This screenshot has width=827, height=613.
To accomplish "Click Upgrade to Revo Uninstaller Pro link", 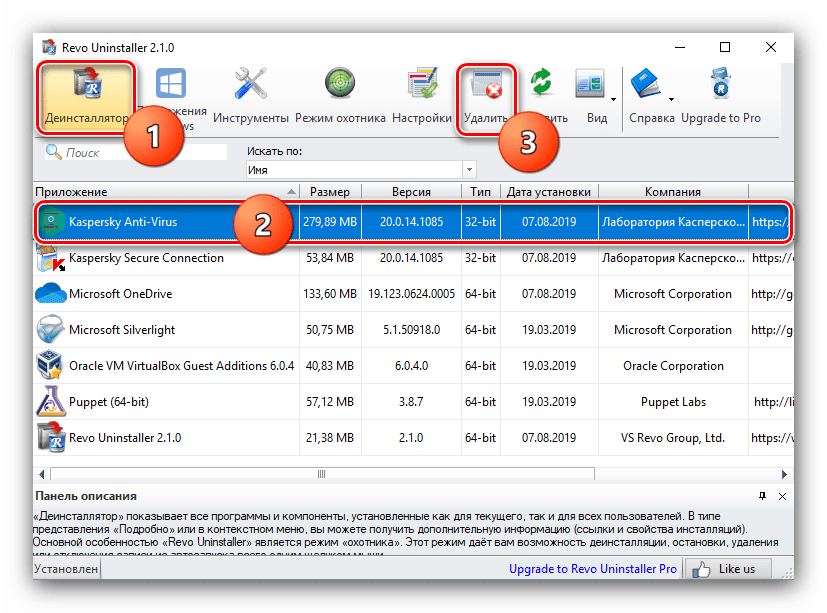I will coord(593,569).
